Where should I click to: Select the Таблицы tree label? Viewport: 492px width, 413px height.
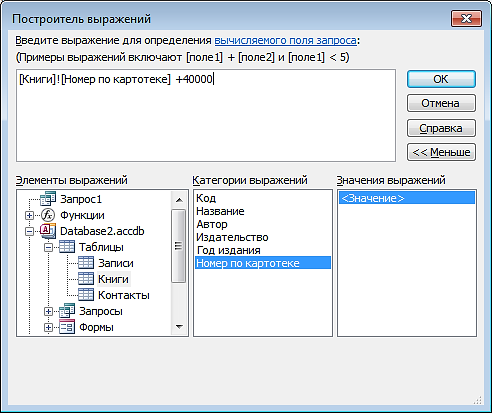pos(101,247)
